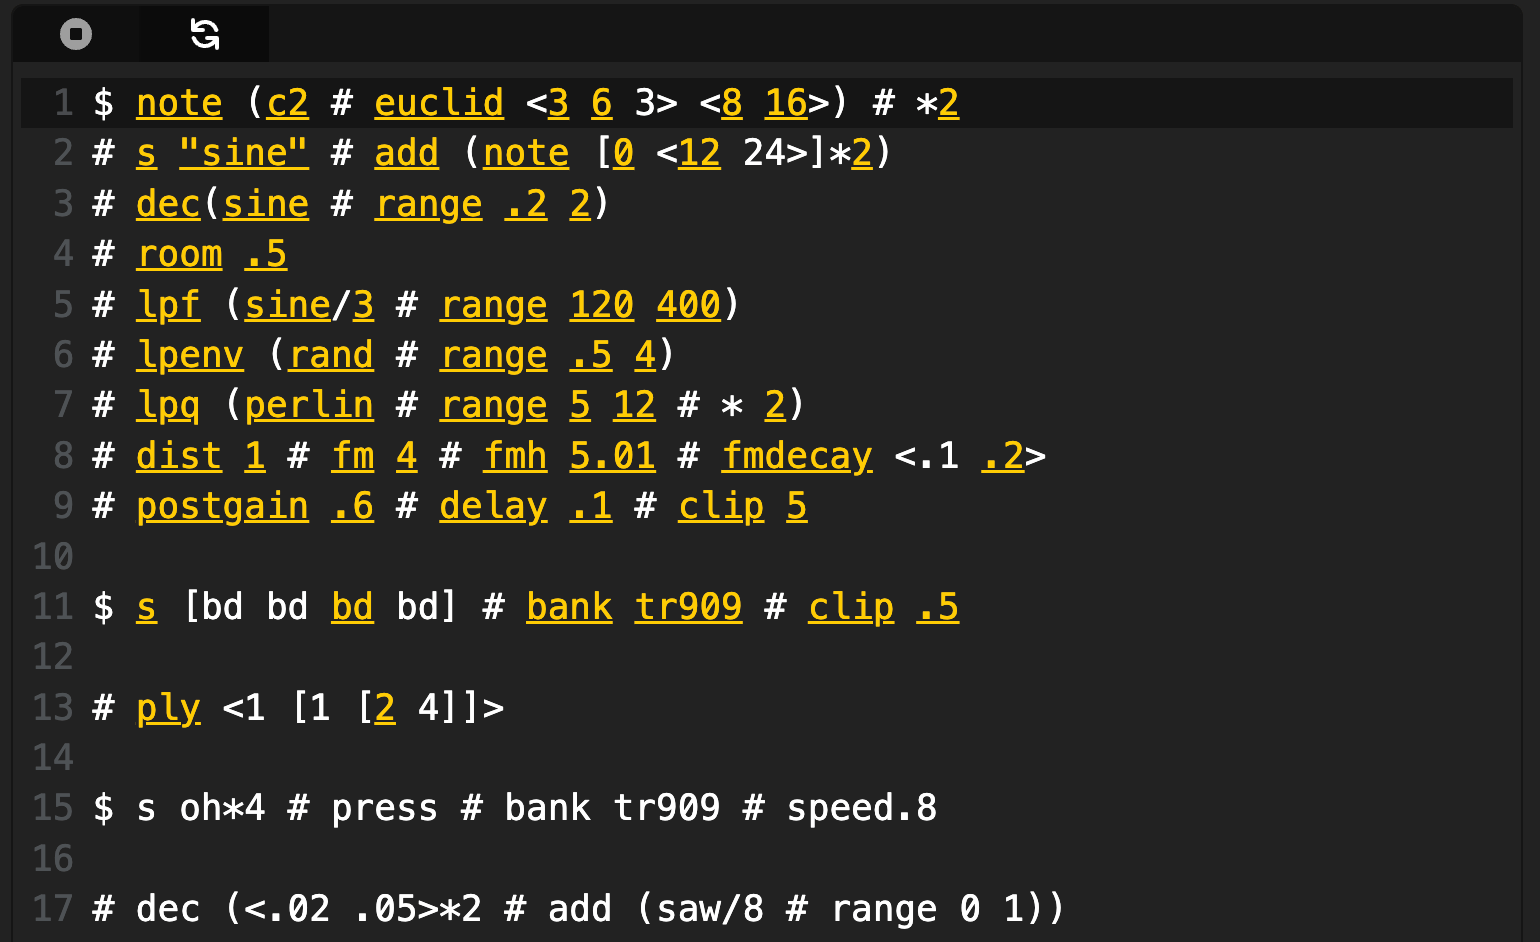This screenshot has width=1540, height=942.
Task: Click the 'delay' keyword on line 9
Action: tap(493, 506)
